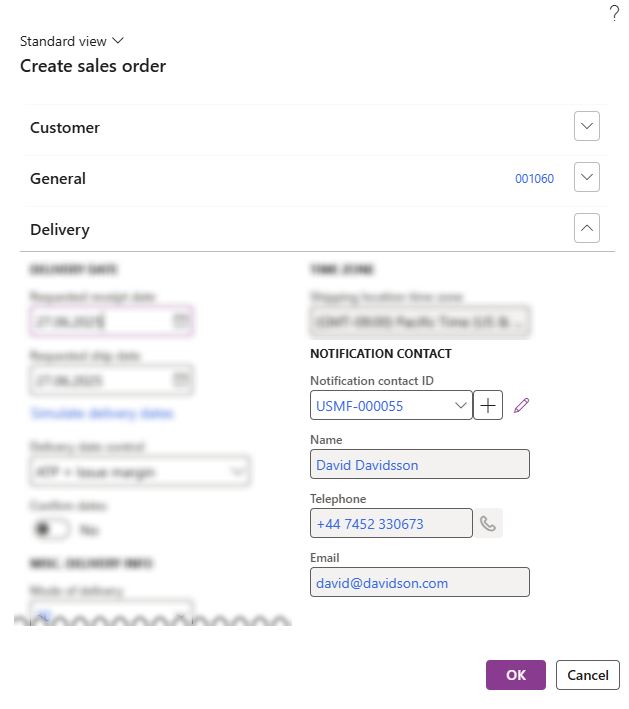This screenshot has height=709, width=629.
Task: Open the Notification contact ID dropdown
Action: pyautogui.click(x=461, y=405)
